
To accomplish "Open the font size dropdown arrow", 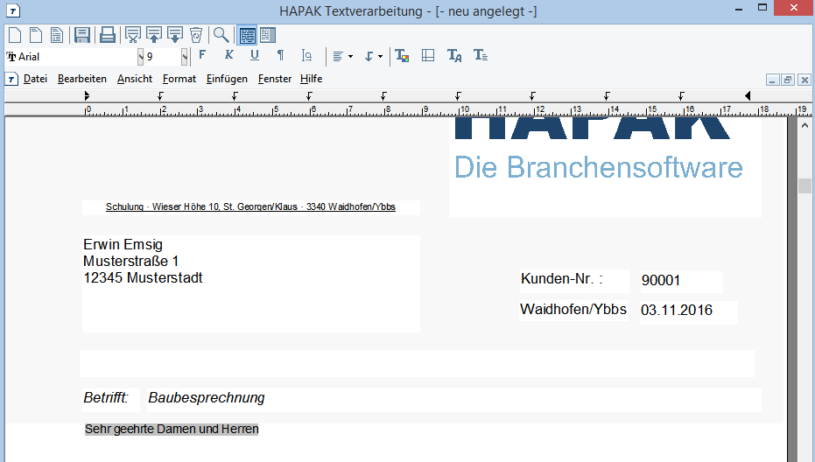I will pos(184,57).
